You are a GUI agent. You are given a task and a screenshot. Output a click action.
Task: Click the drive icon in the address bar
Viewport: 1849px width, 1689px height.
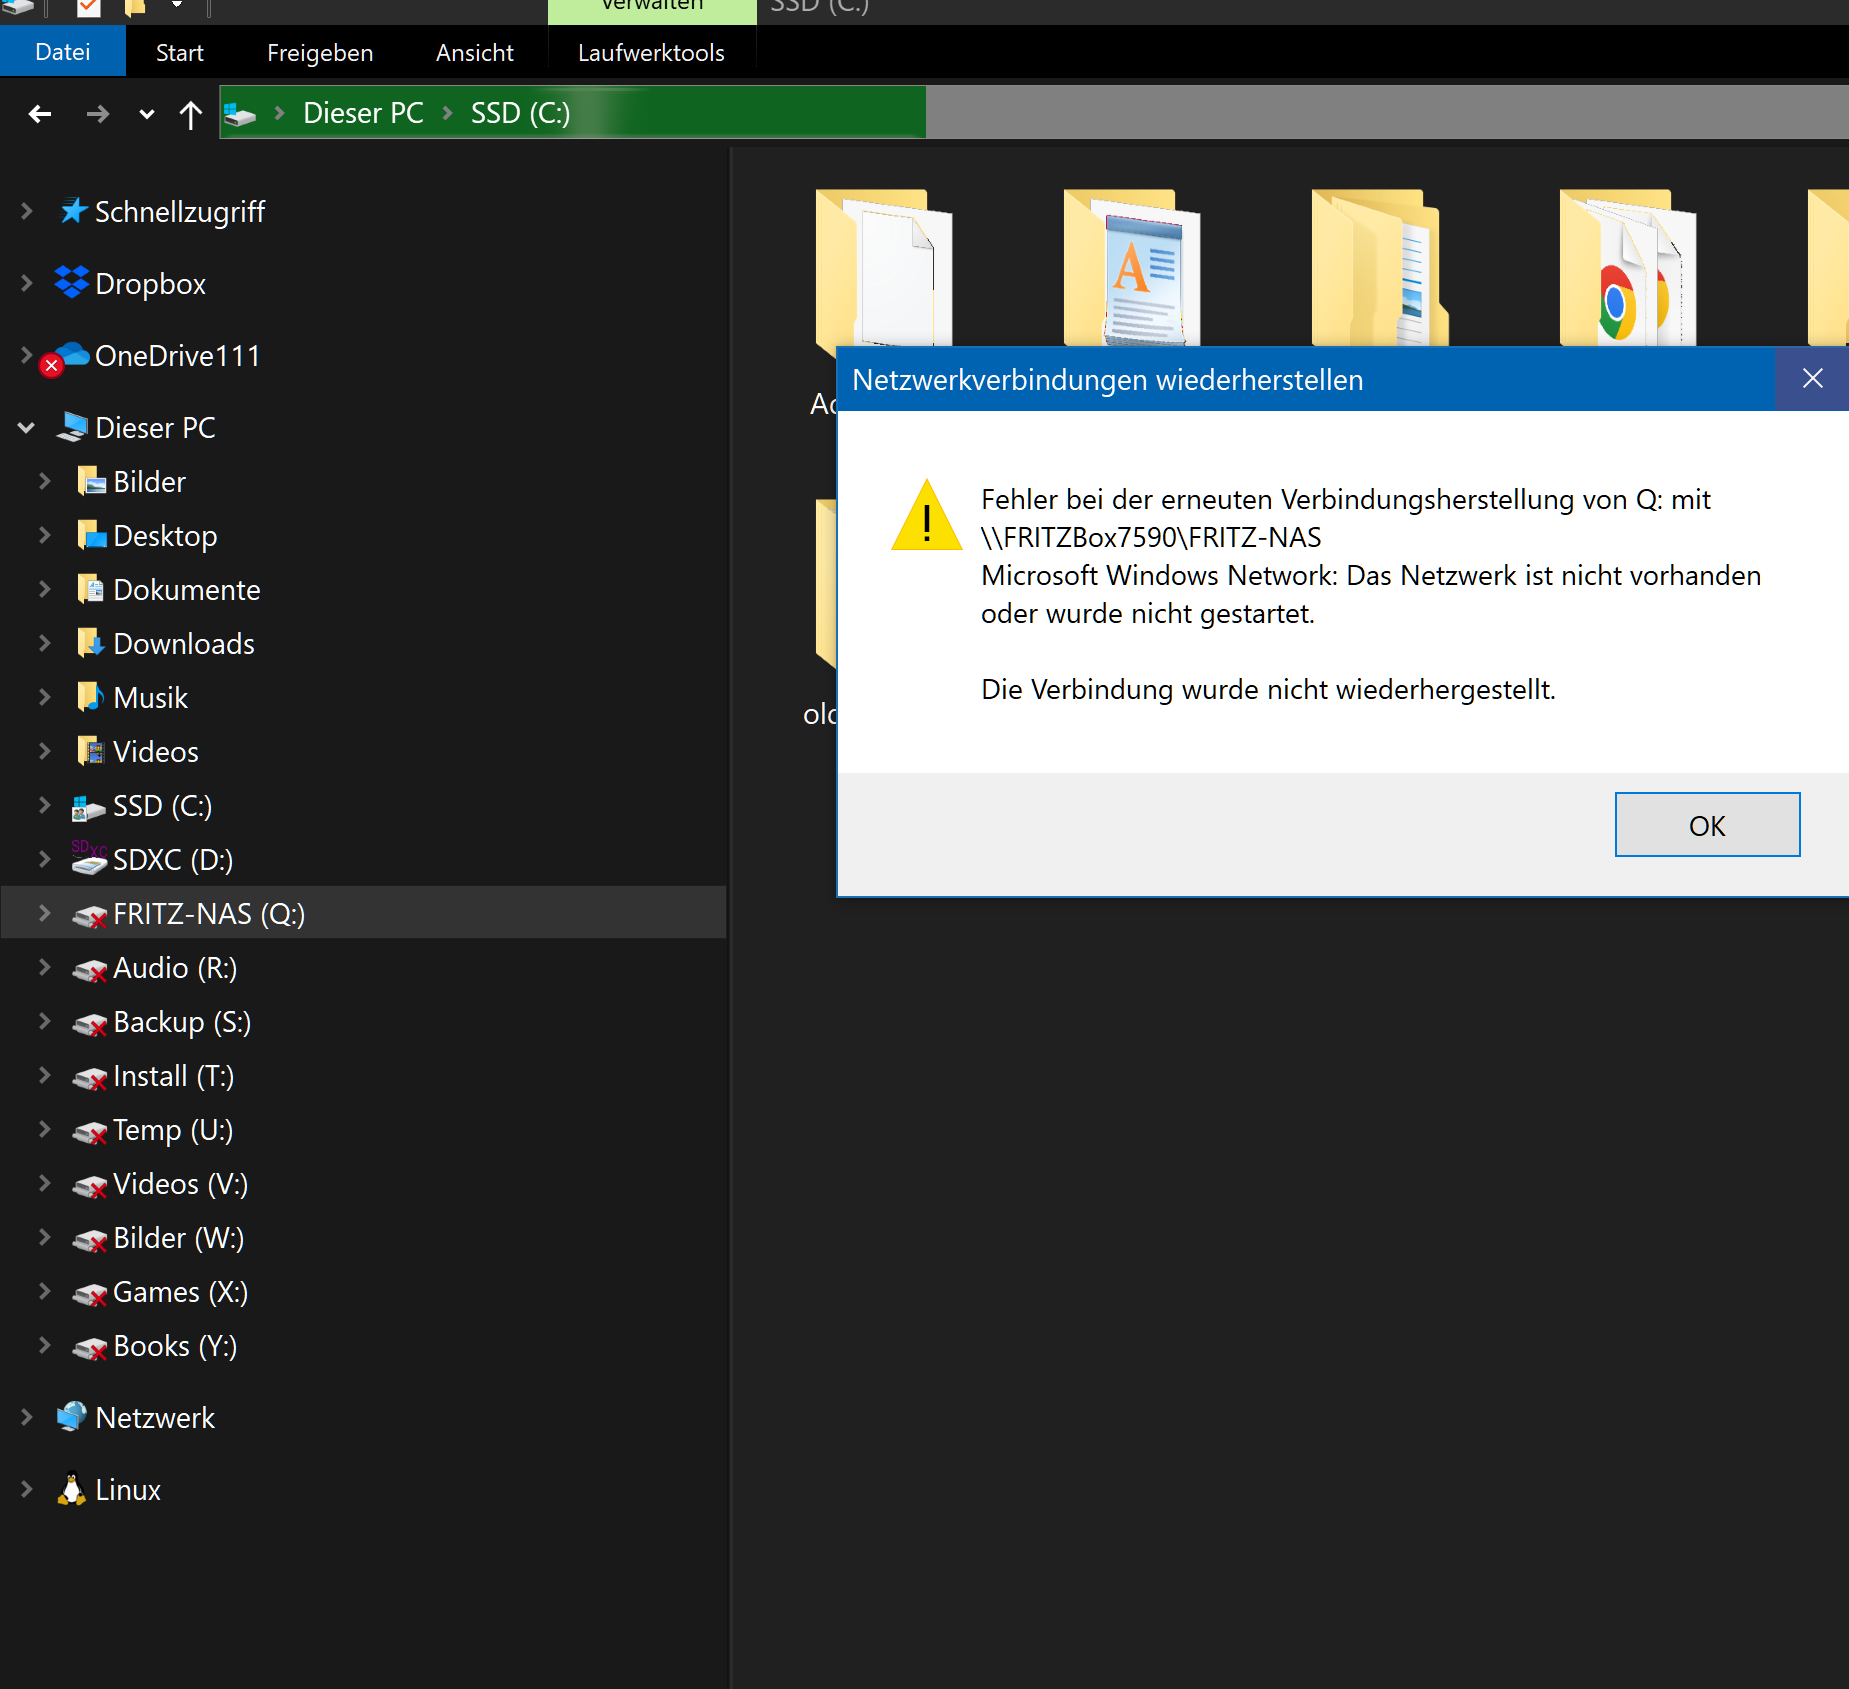click(x=240, y=114)
